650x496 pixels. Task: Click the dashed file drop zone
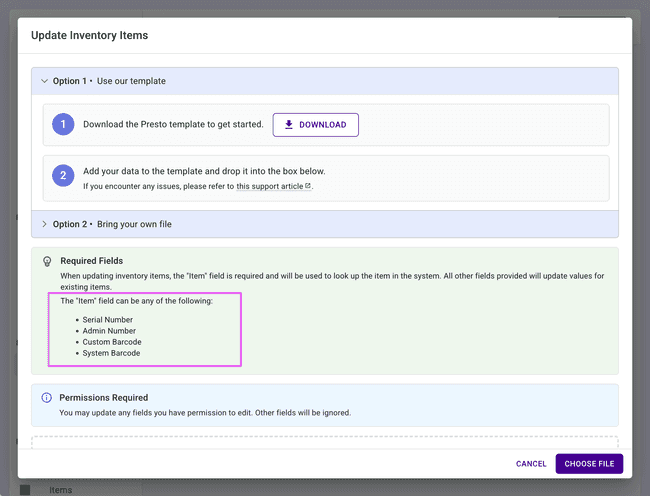(x=325, y=442)
